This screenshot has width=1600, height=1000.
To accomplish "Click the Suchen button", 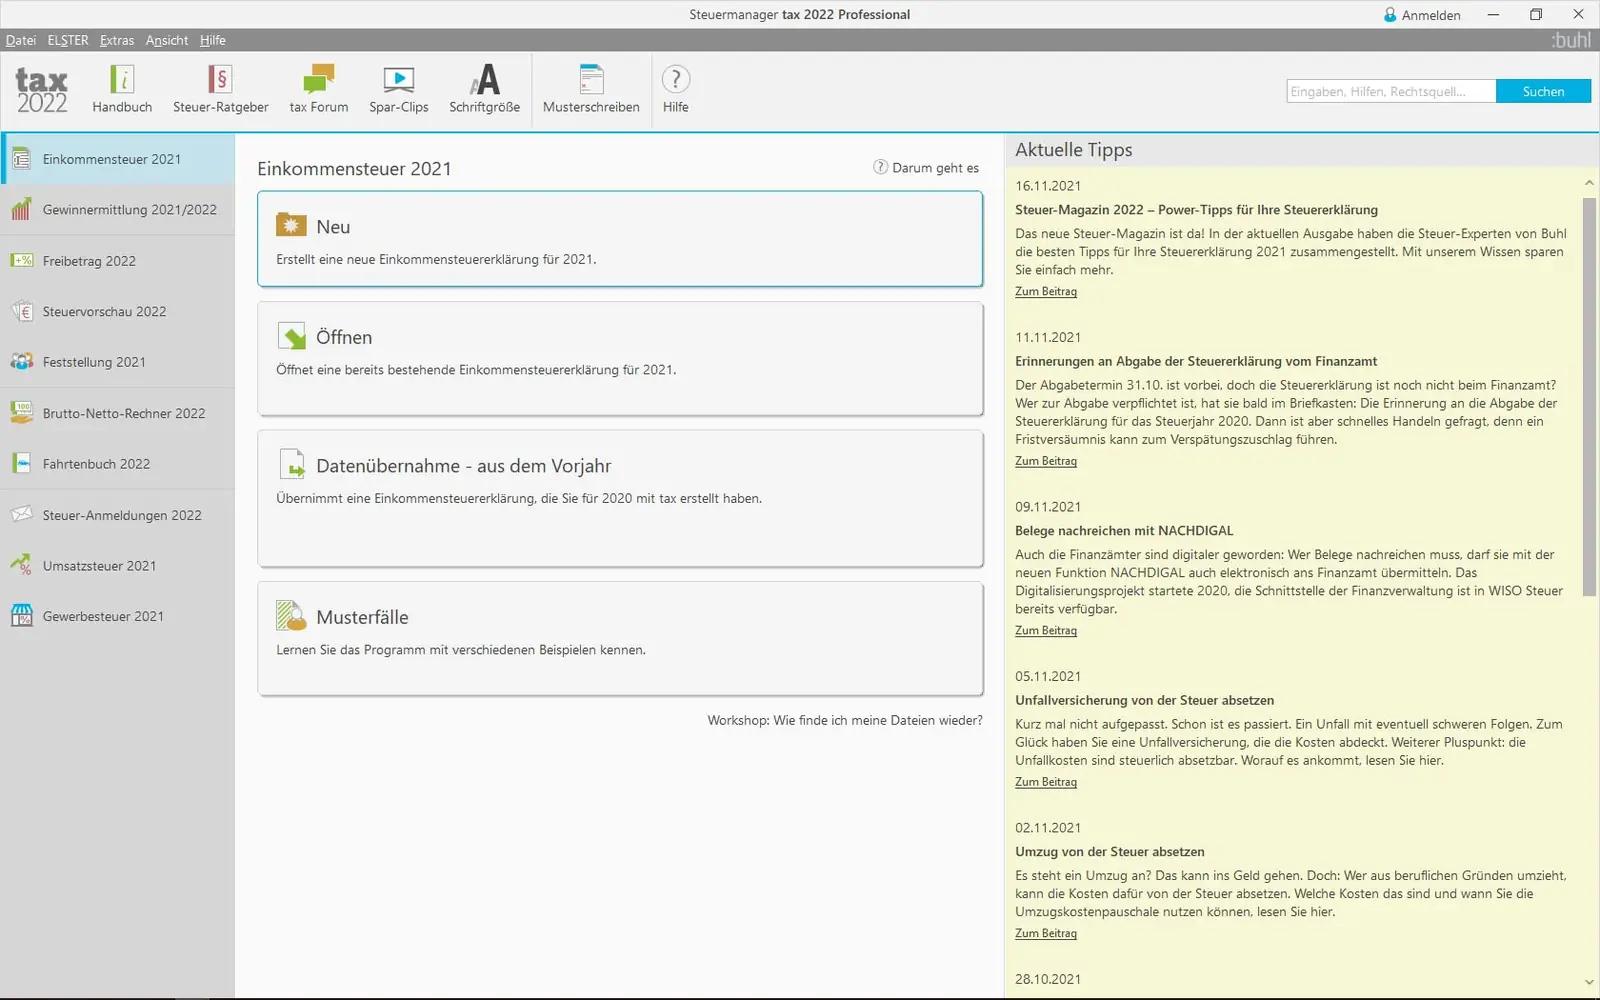I will [x=1543, y=91].
